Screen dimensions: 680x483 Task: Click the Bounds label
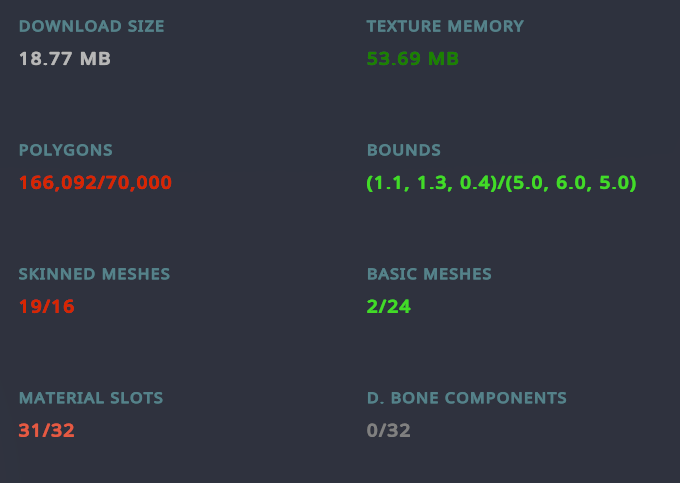coord(404,150)
